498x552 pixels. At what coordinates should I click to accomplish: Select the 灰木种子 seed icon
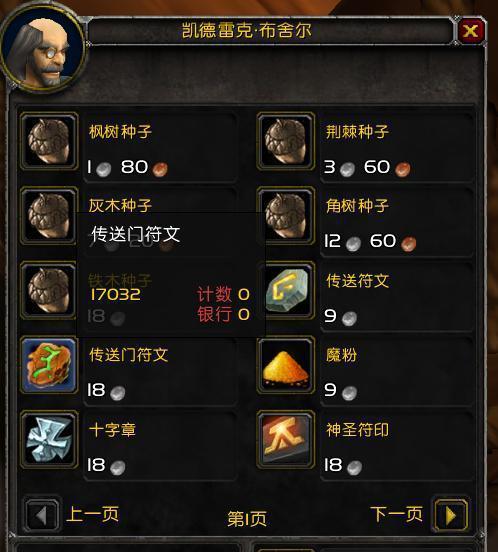pyautogui.click(x=49, y=216)
